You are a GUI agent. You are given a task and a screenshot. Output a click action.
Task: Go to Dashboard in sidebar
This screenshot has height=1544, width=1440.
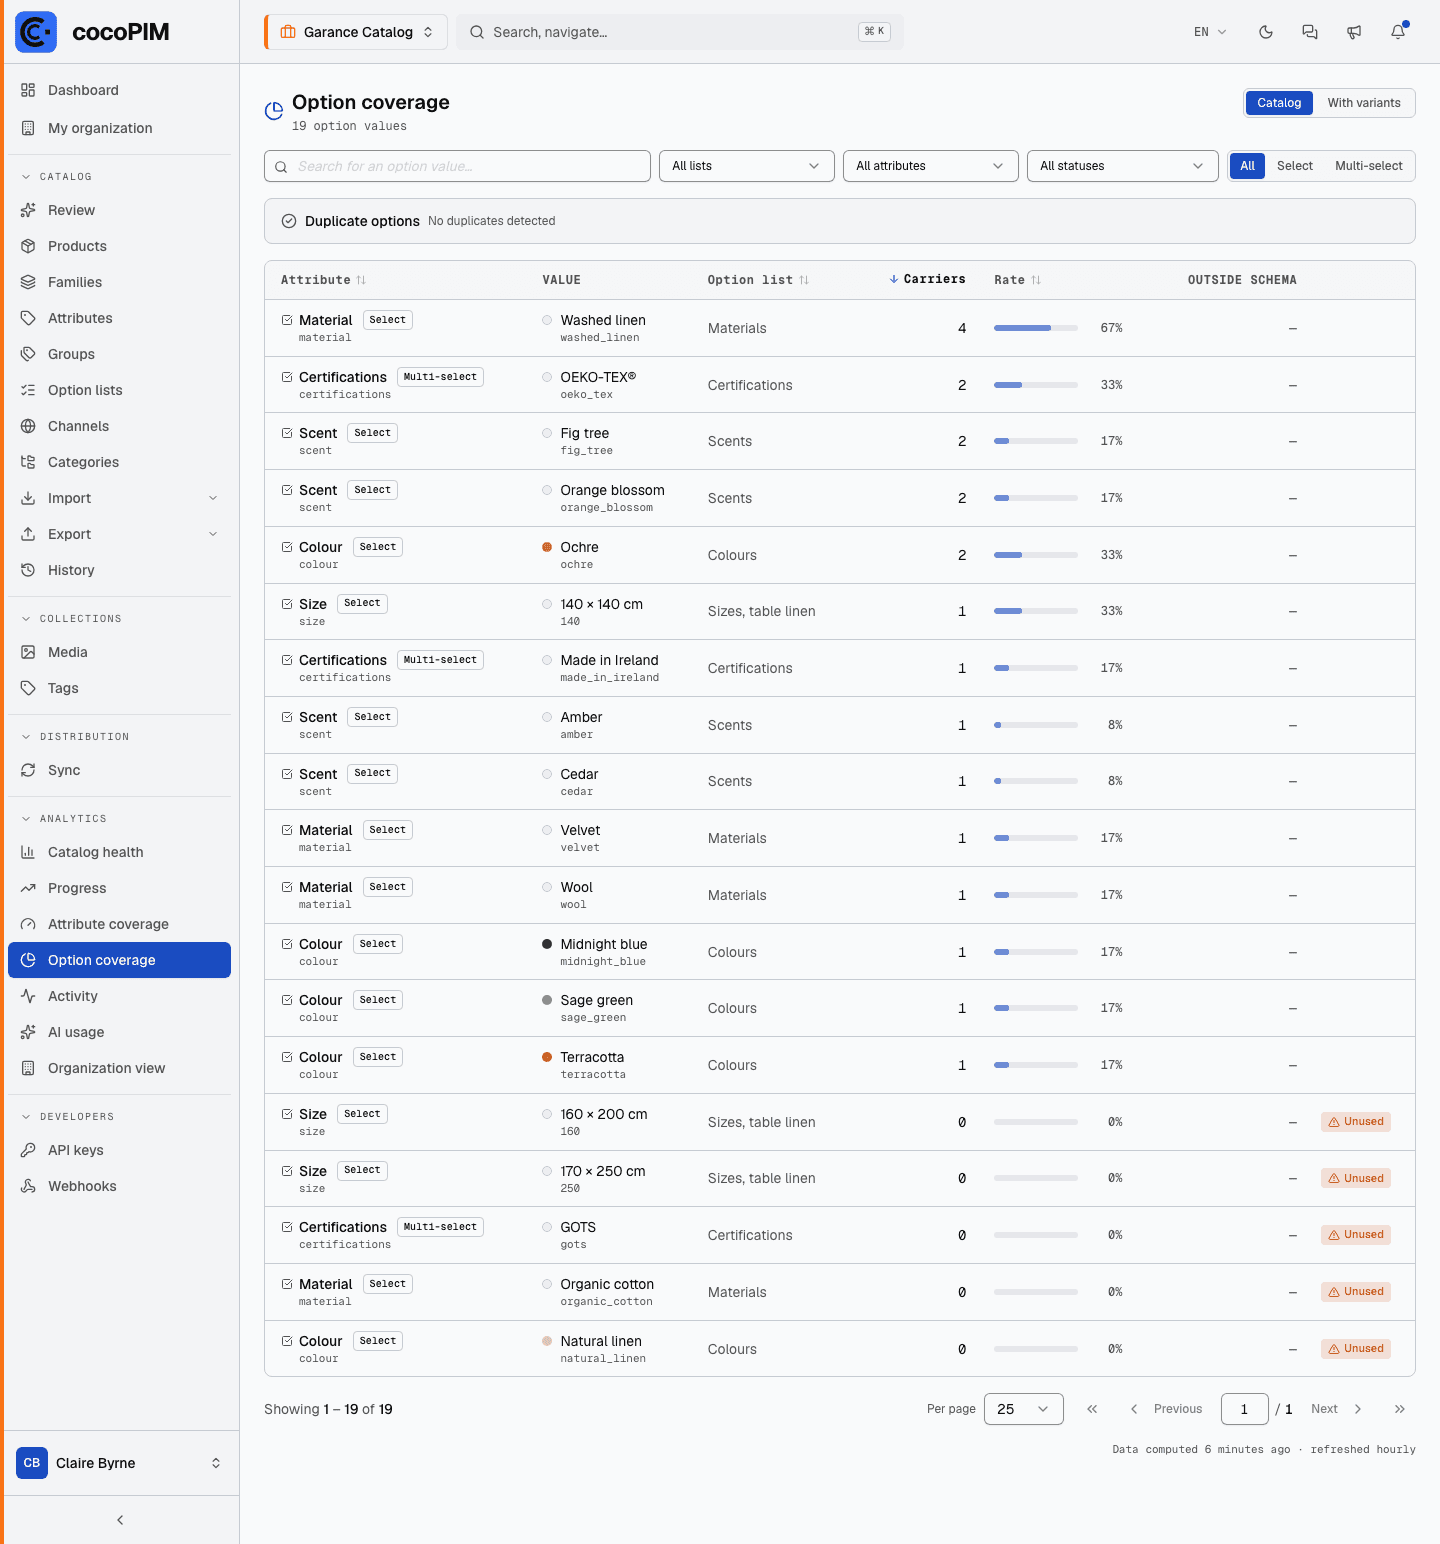pos(120,90)
